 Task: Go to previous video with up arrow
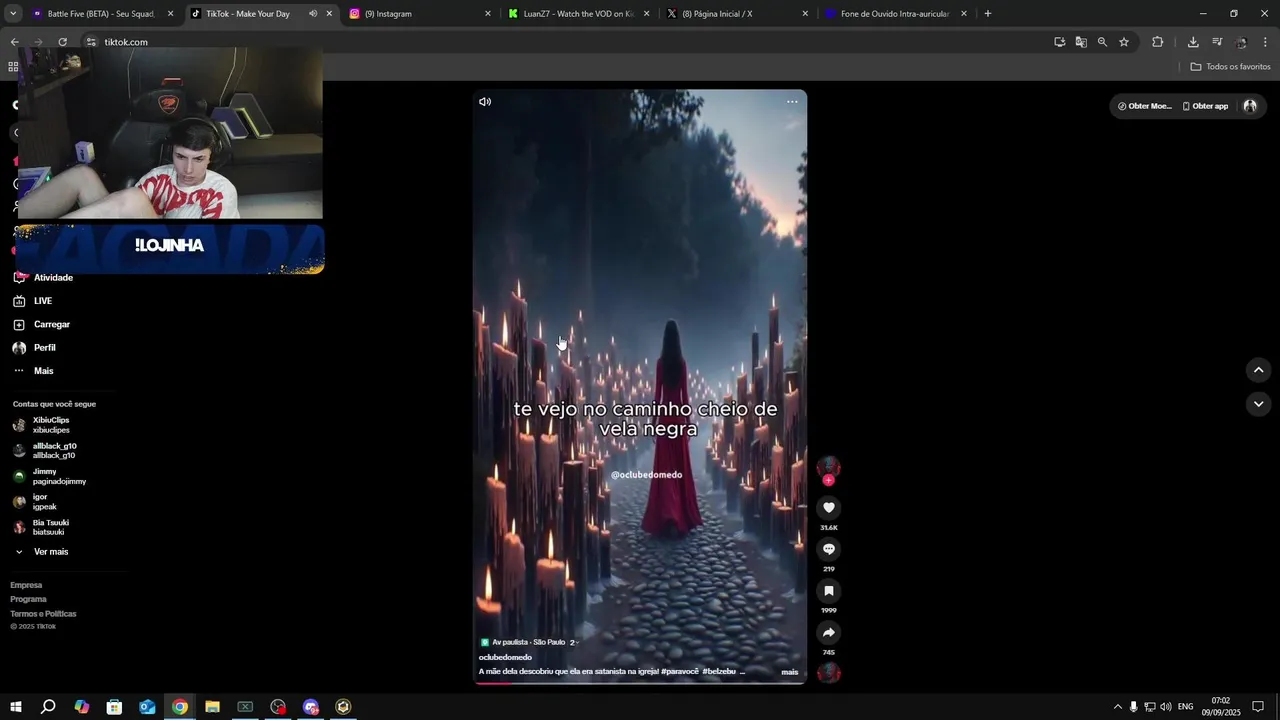(1258, 370)
